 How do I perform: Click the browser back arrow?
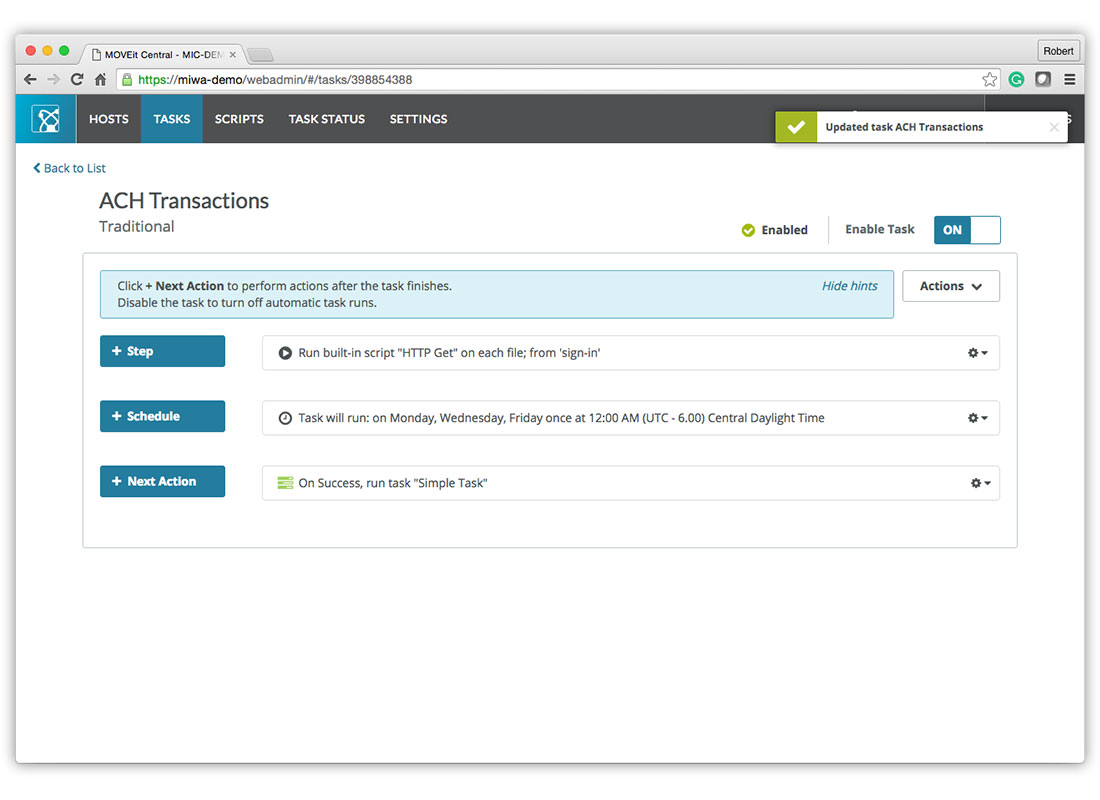[30, 80]
